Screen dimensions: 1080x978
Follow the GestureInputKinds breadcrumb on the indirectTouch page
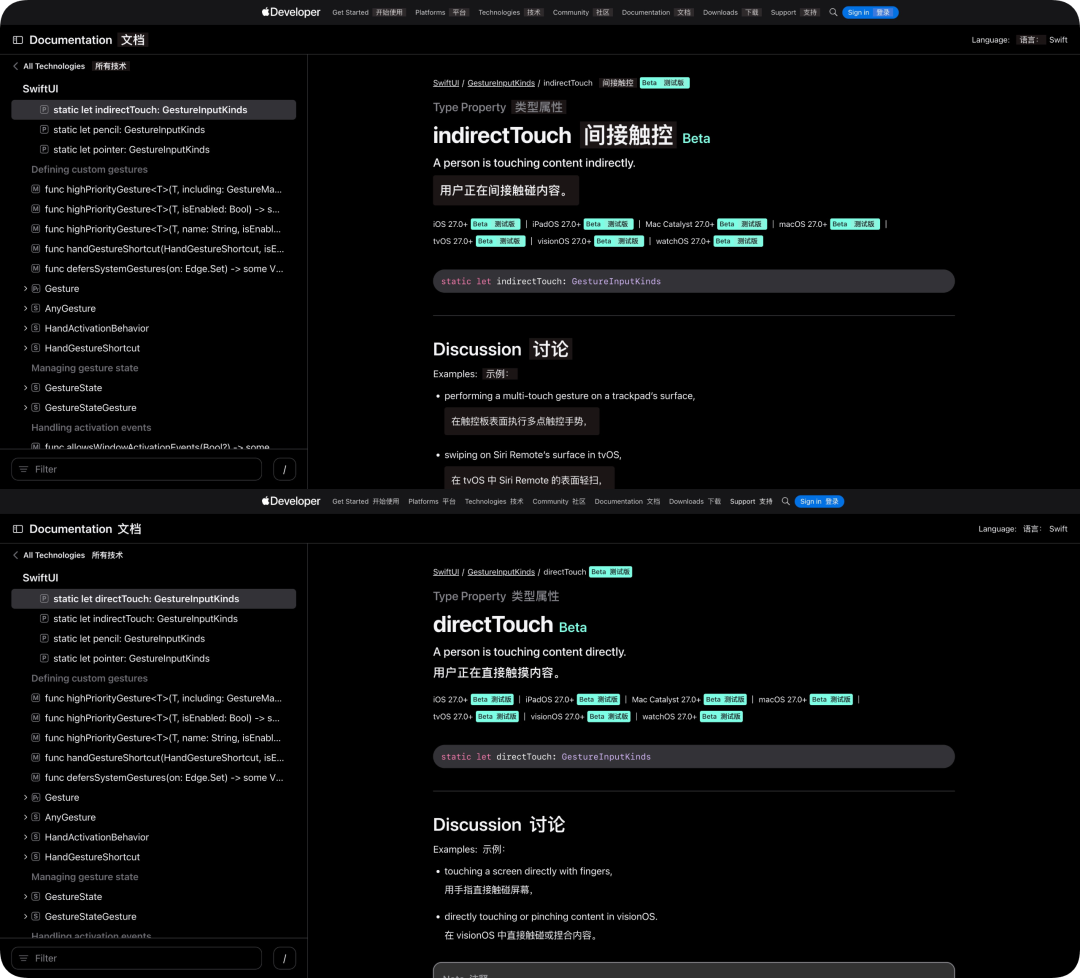click(x=501, y=83)
